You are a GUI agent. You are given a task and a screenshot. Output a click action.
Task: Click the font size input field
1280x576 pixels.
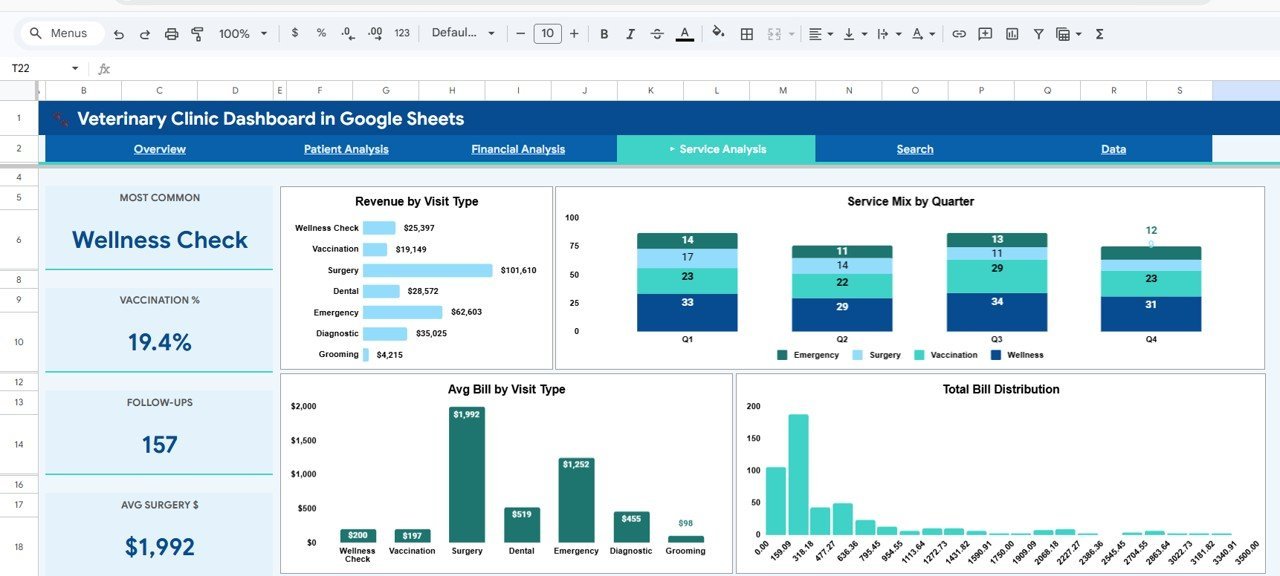coord(547,33)
